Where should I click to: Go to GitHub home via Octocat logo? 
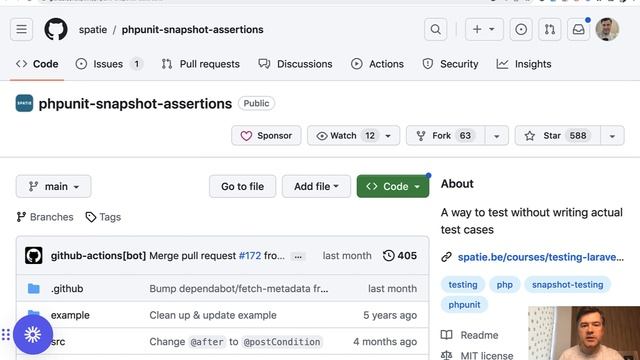(x=56, y=29)
